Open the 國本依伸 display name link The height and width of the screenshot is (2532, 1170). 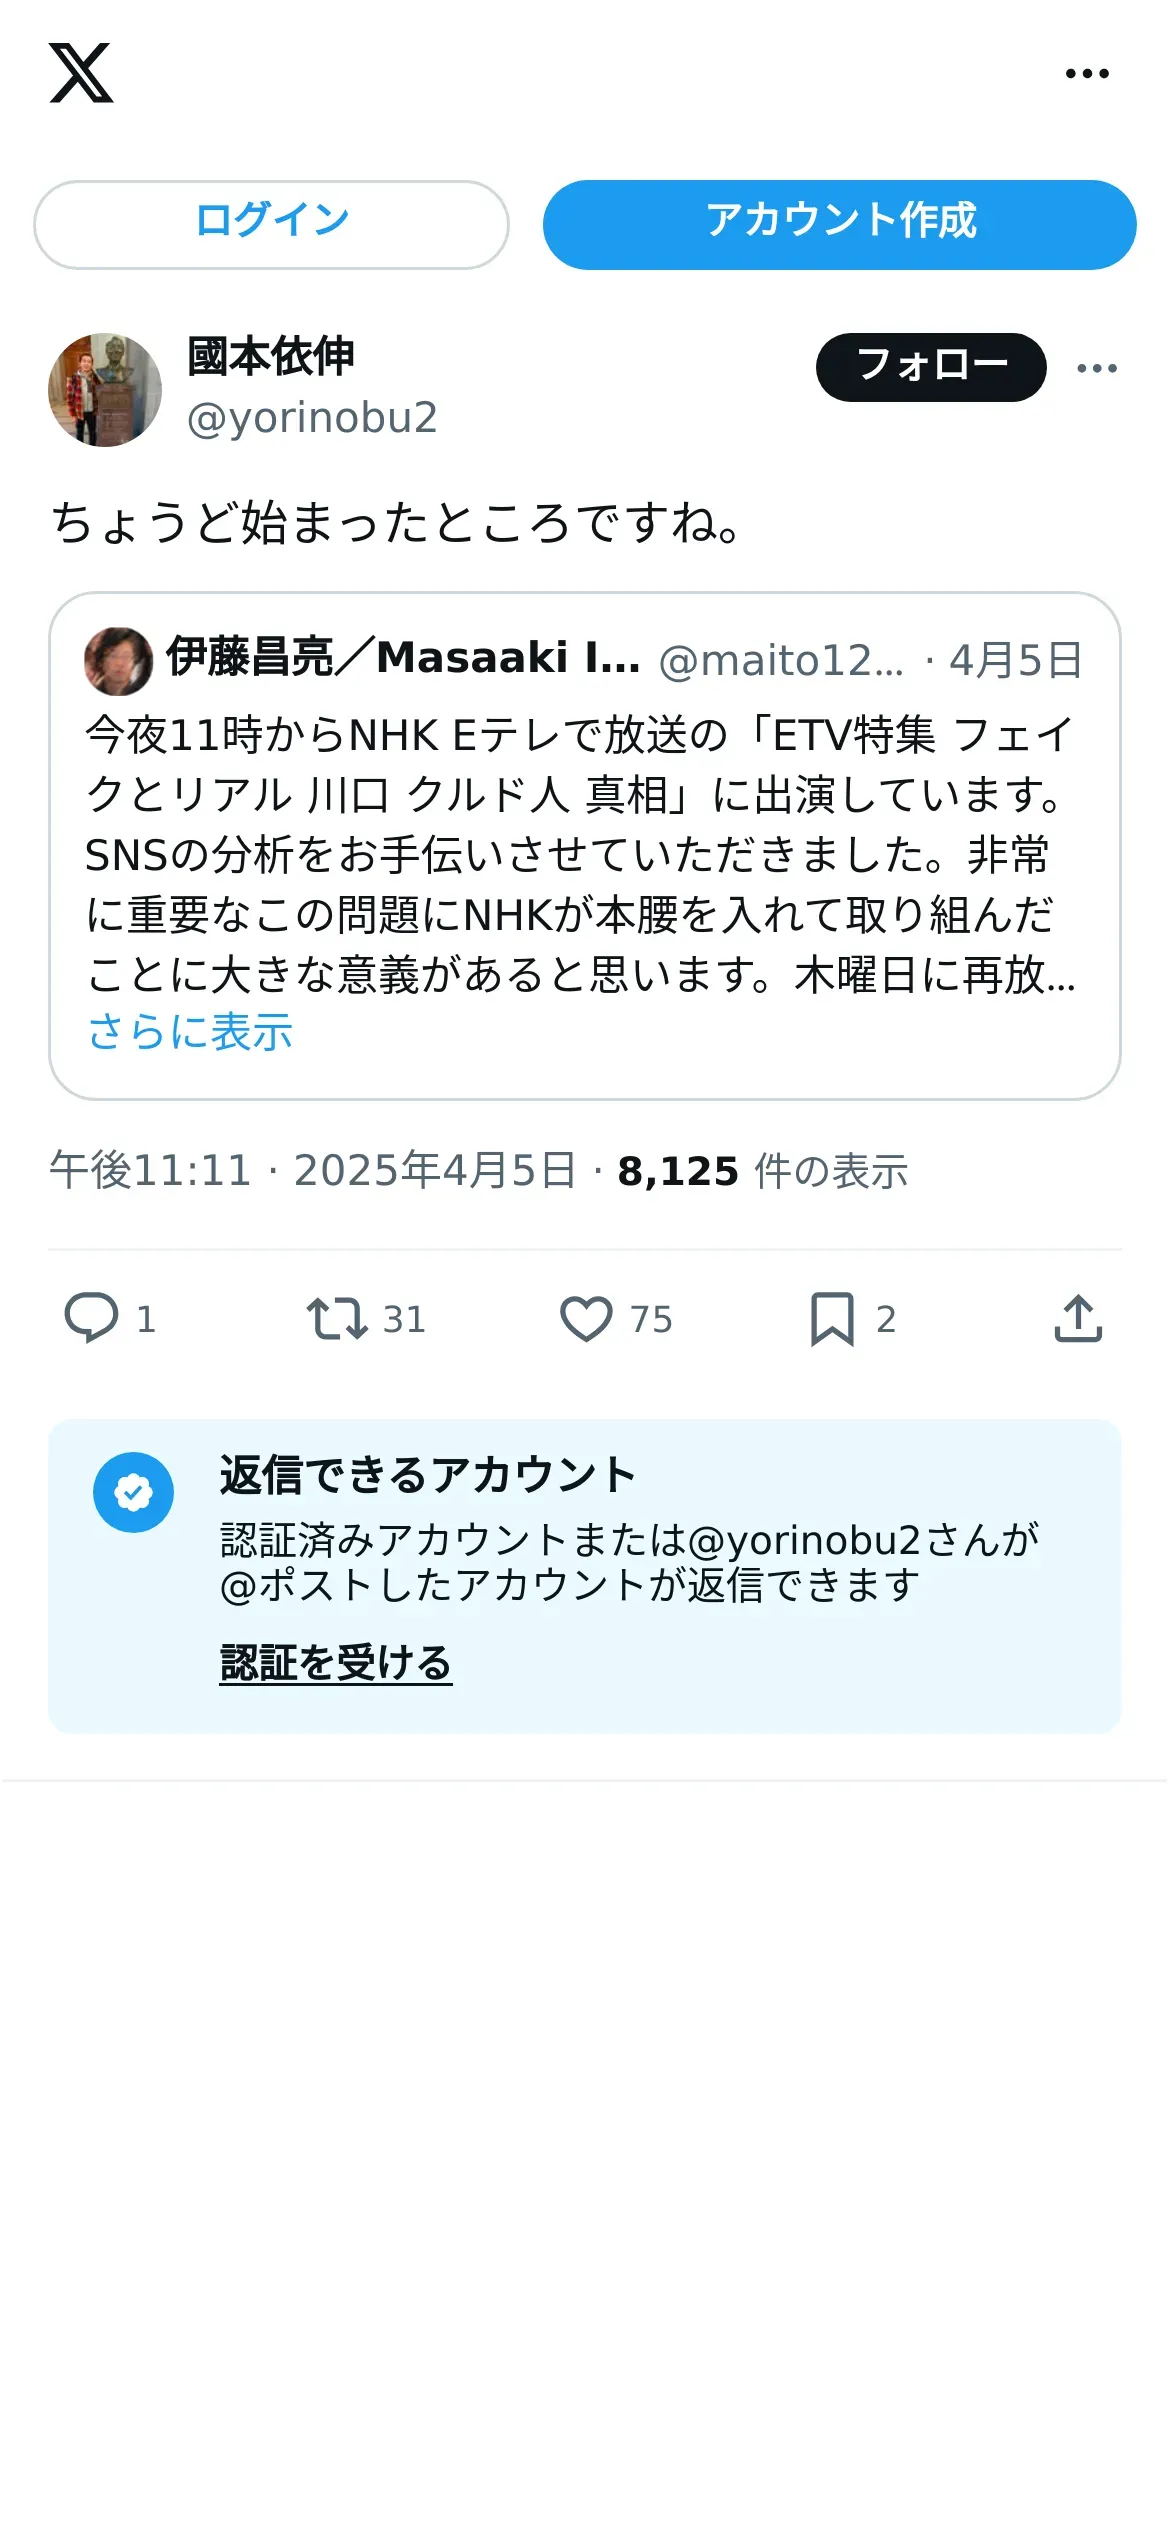click(x=271, y=357)
